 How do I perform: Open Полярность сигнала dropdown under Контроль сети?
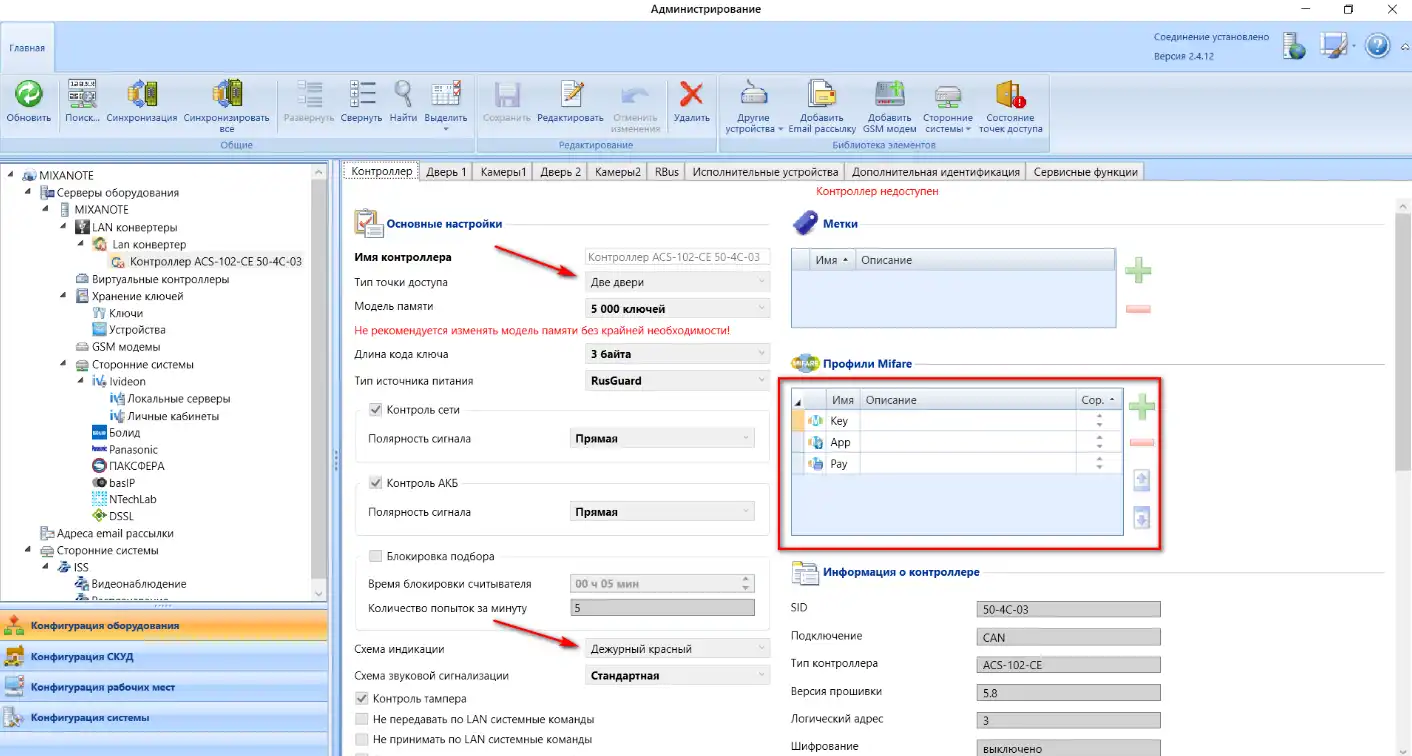(x=661, y=438)
